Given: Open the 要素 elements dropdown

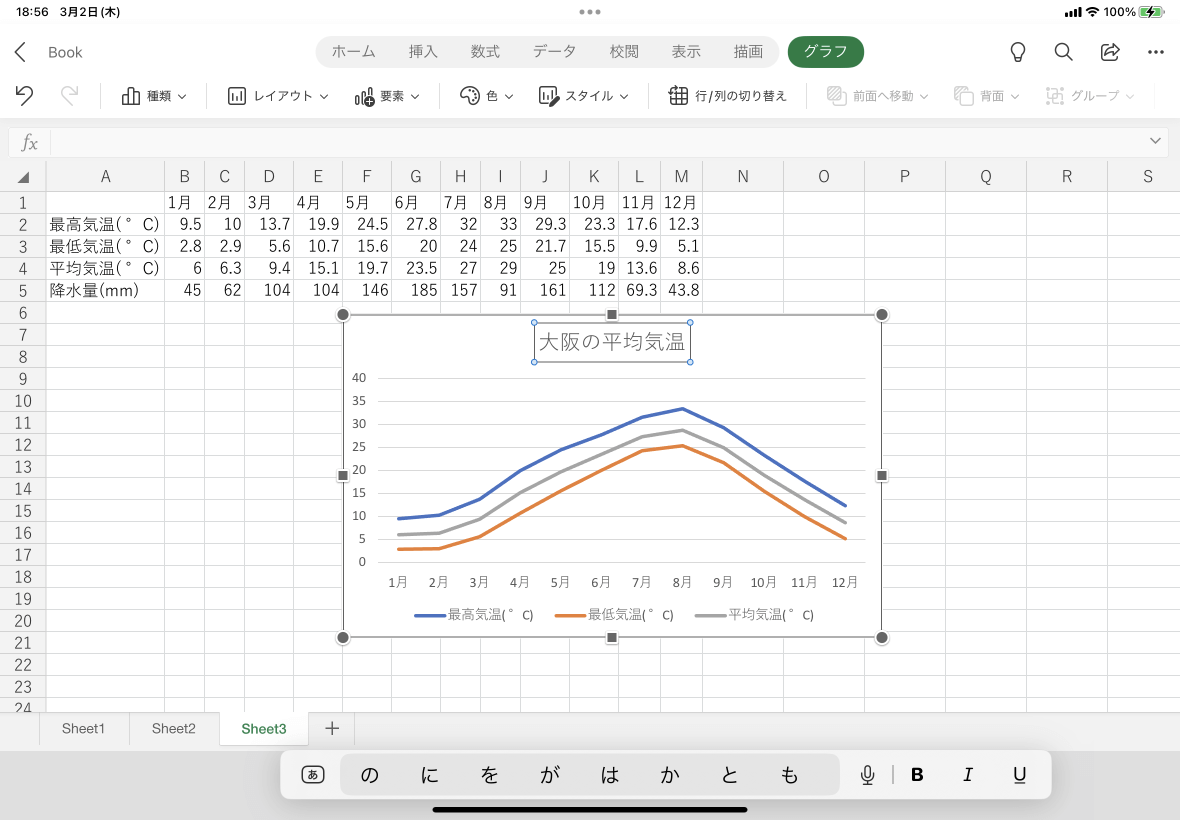Looking at the screenshot, I should pyautogui.click(x=387, y=96).
